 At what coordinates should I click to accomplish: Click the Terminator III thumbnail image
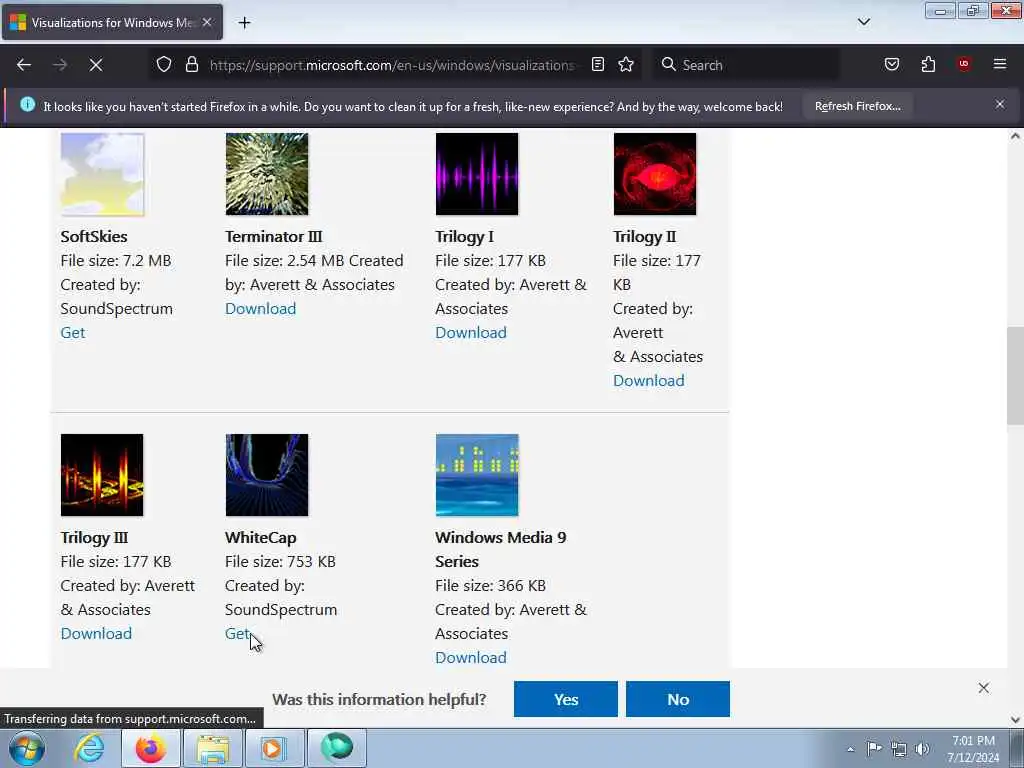point(266,174)
